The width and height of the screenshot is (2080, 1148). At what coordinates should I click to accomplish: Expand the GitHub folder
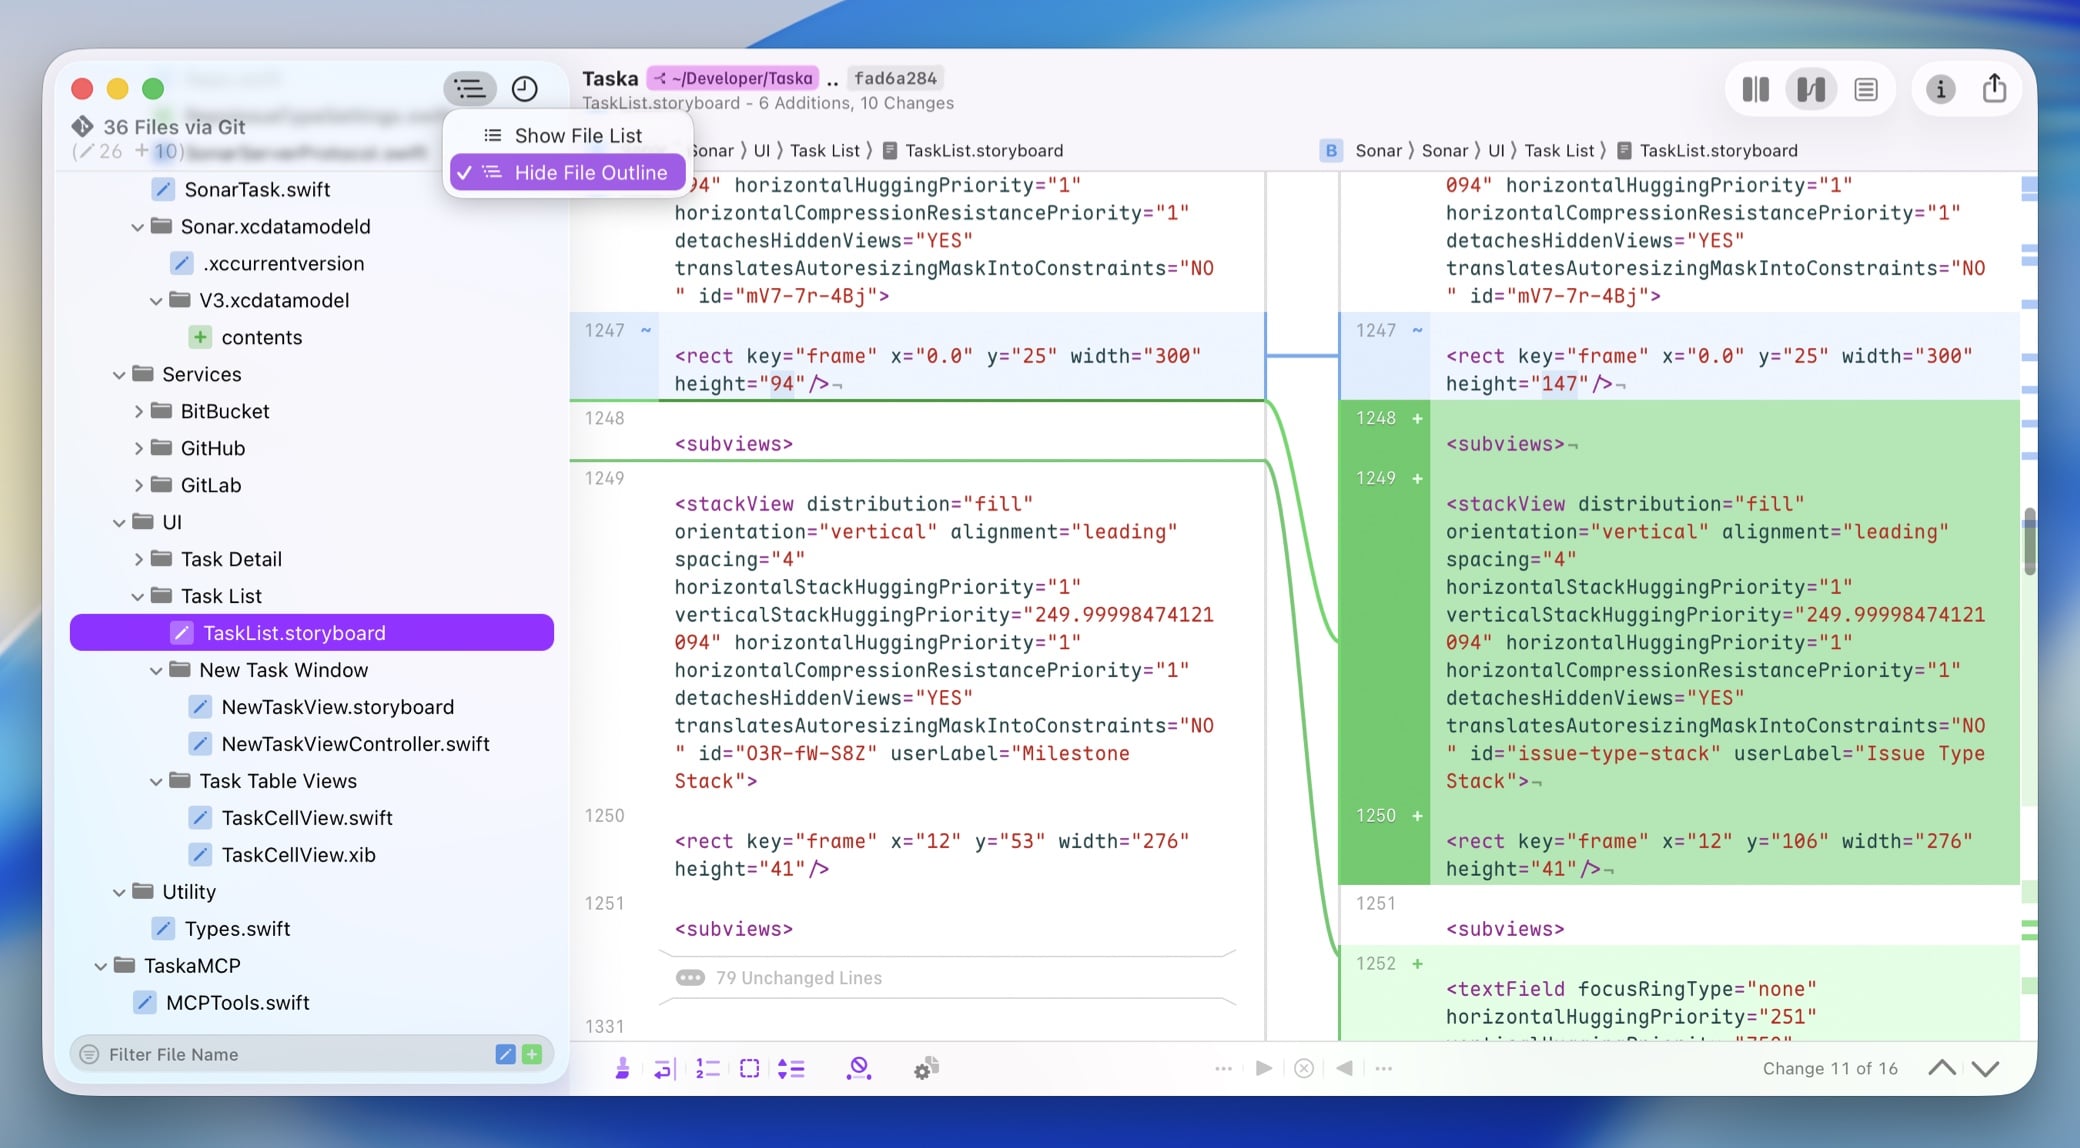(x=138, y=449)
